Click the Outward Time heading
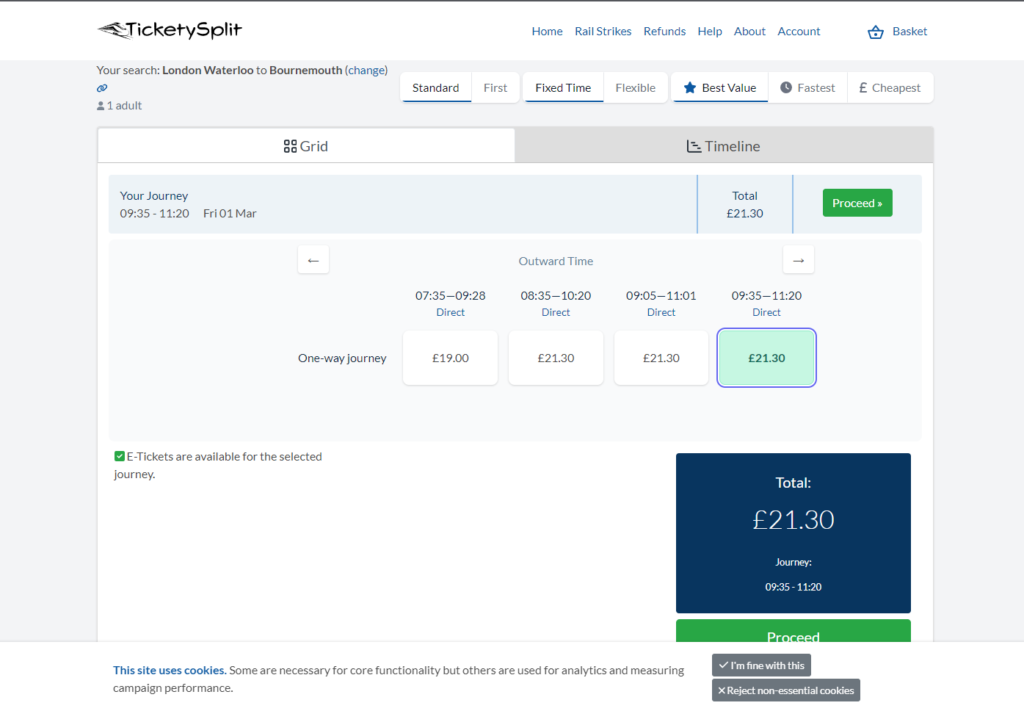The height and width of the screenshot is (711, 1024). point(556,261)
